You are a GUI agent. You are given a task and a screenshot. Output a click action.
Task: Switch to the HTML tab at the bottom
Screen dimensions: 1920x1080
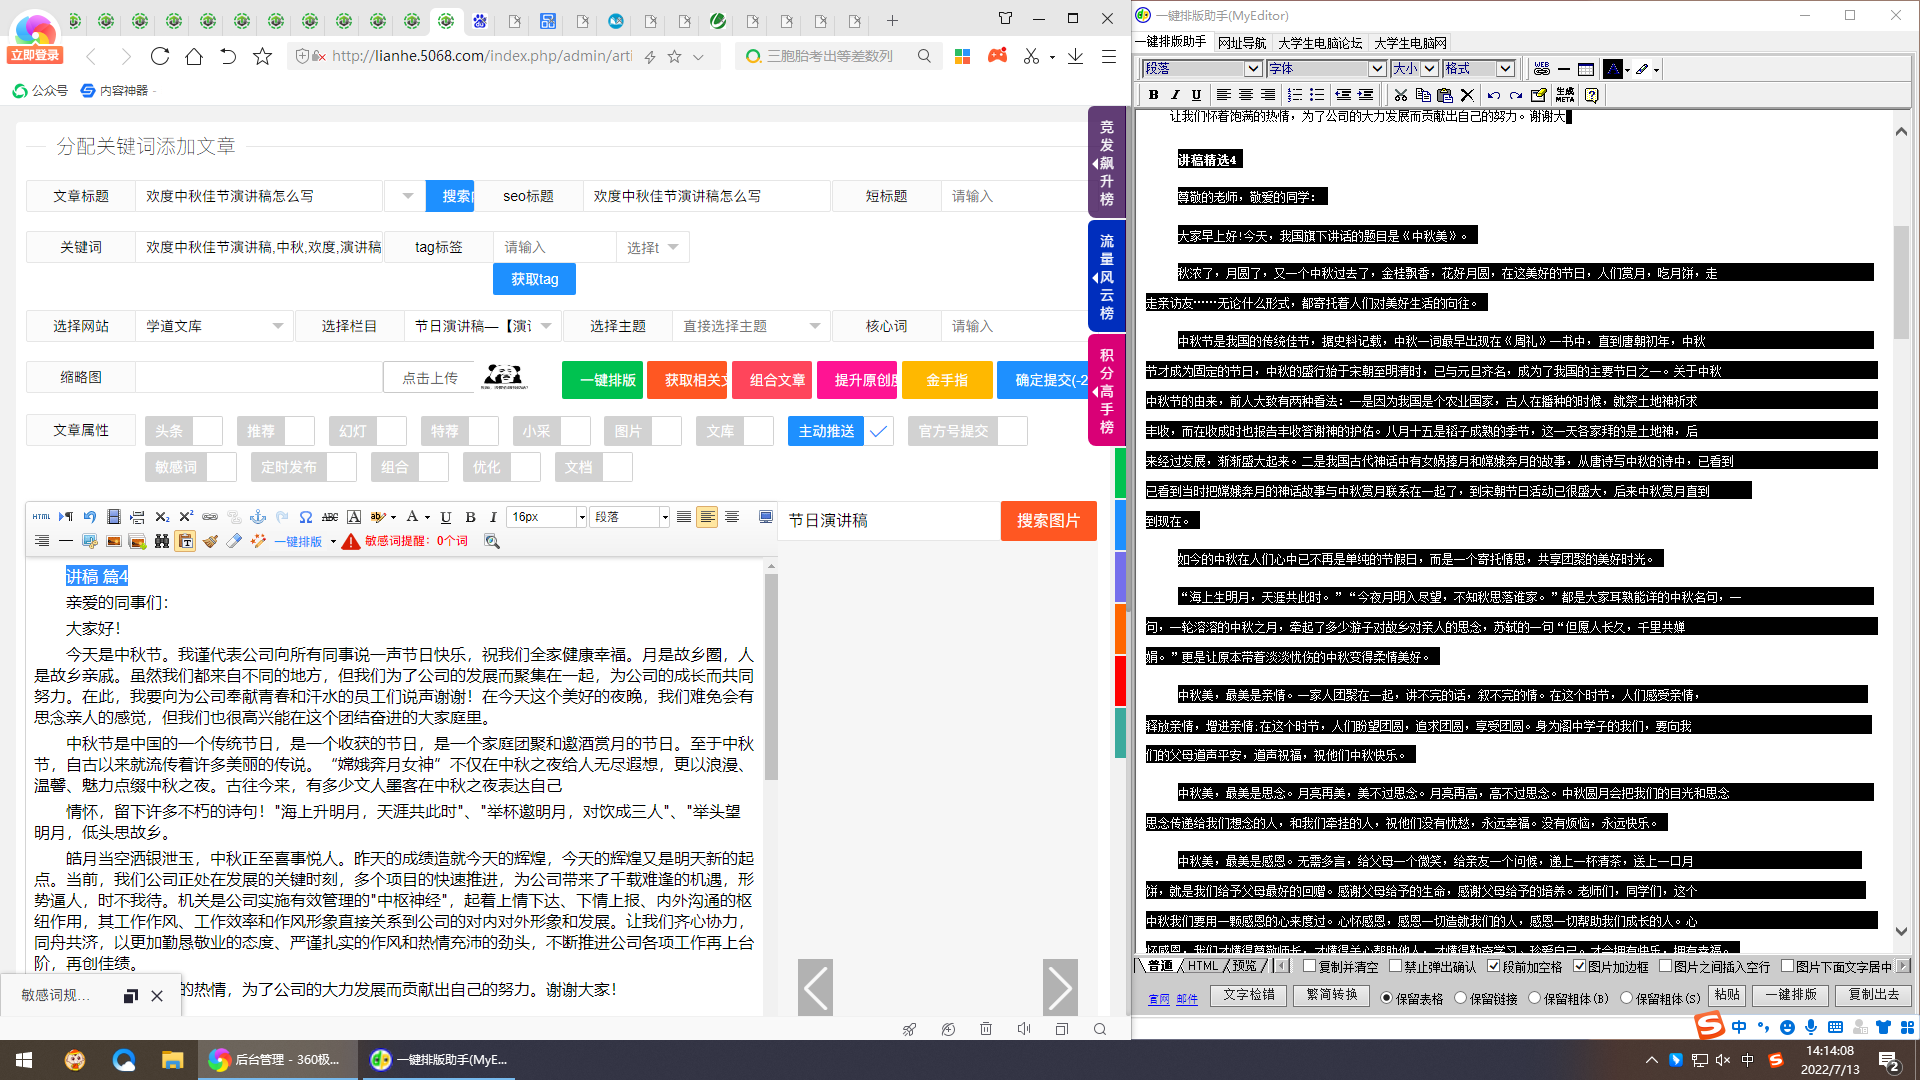[x=1204, y=967]
